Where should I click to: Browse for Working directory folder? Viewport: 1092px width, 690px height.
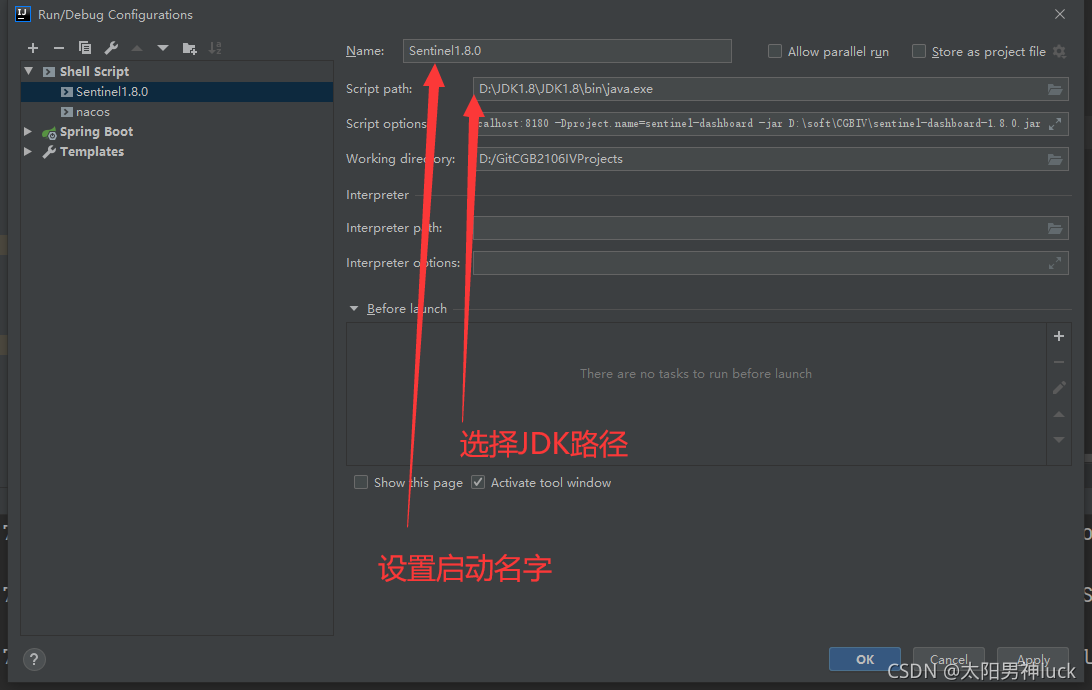(x=1054, y=159)
